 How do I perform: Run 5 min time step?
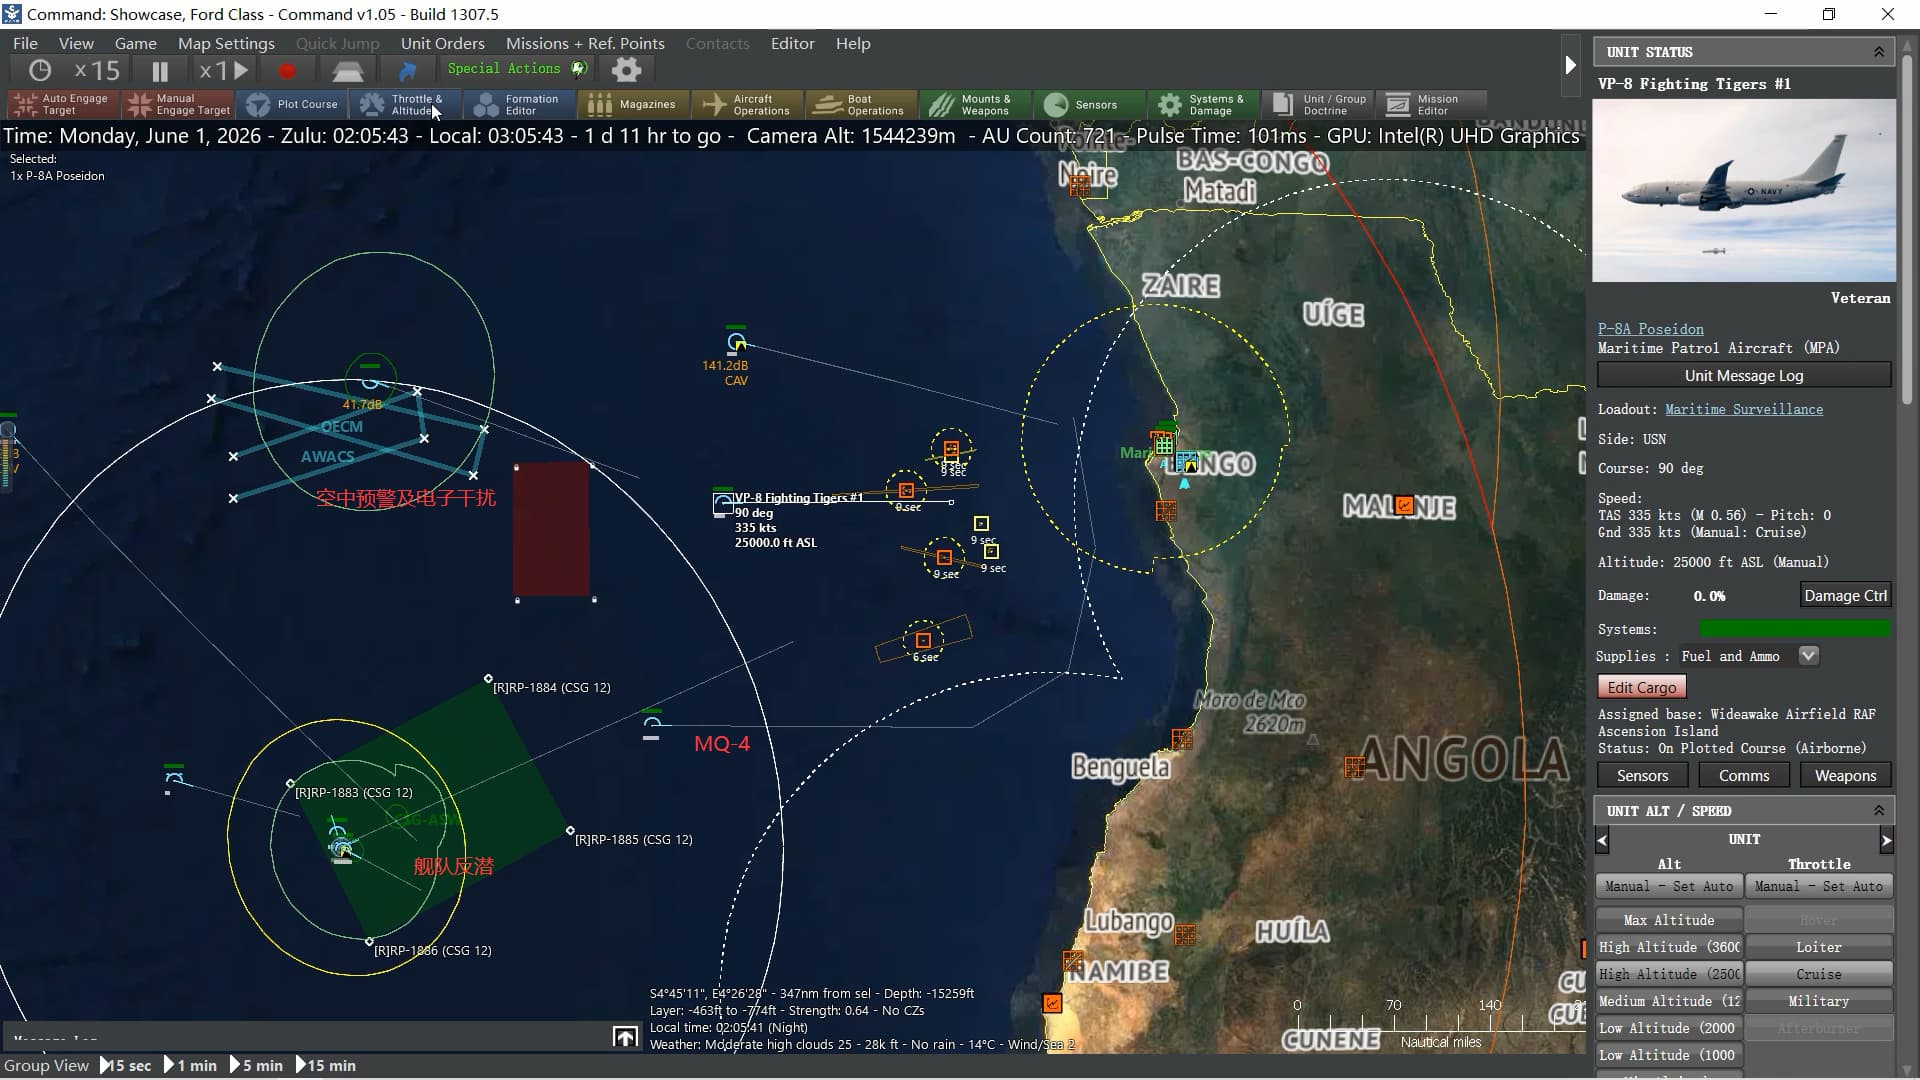[256, 1066]
